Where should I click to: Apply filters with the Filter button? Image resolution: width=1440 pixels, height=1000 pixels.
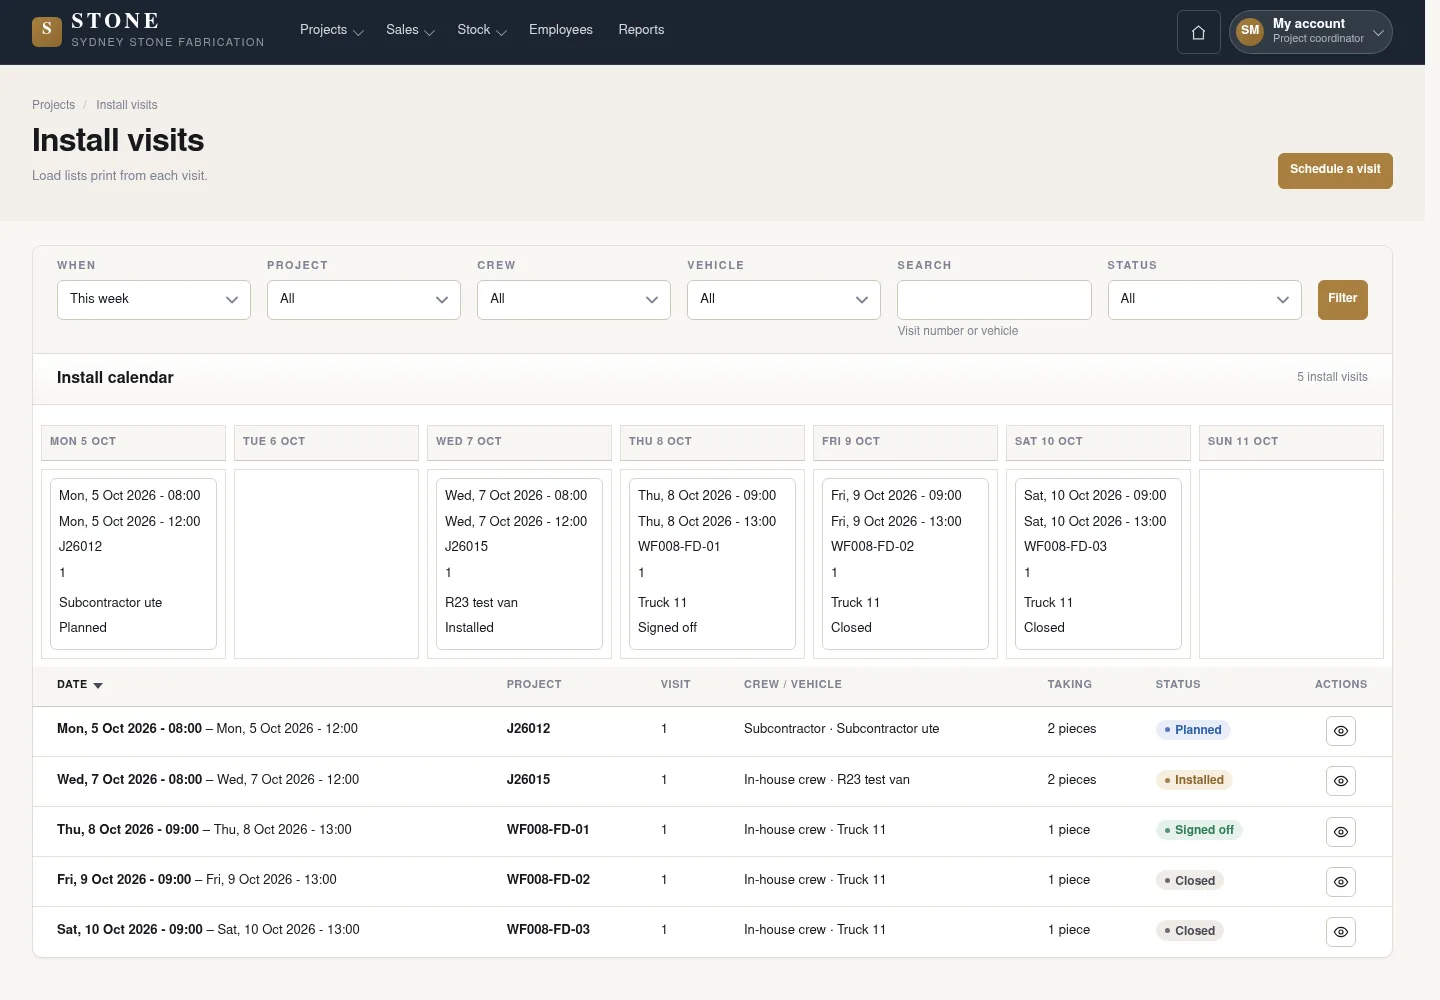(x=1342, y=299)
